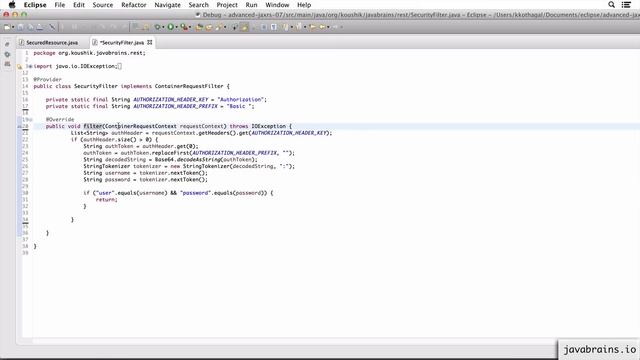Click the @Provider annotation text

[47, 80]
